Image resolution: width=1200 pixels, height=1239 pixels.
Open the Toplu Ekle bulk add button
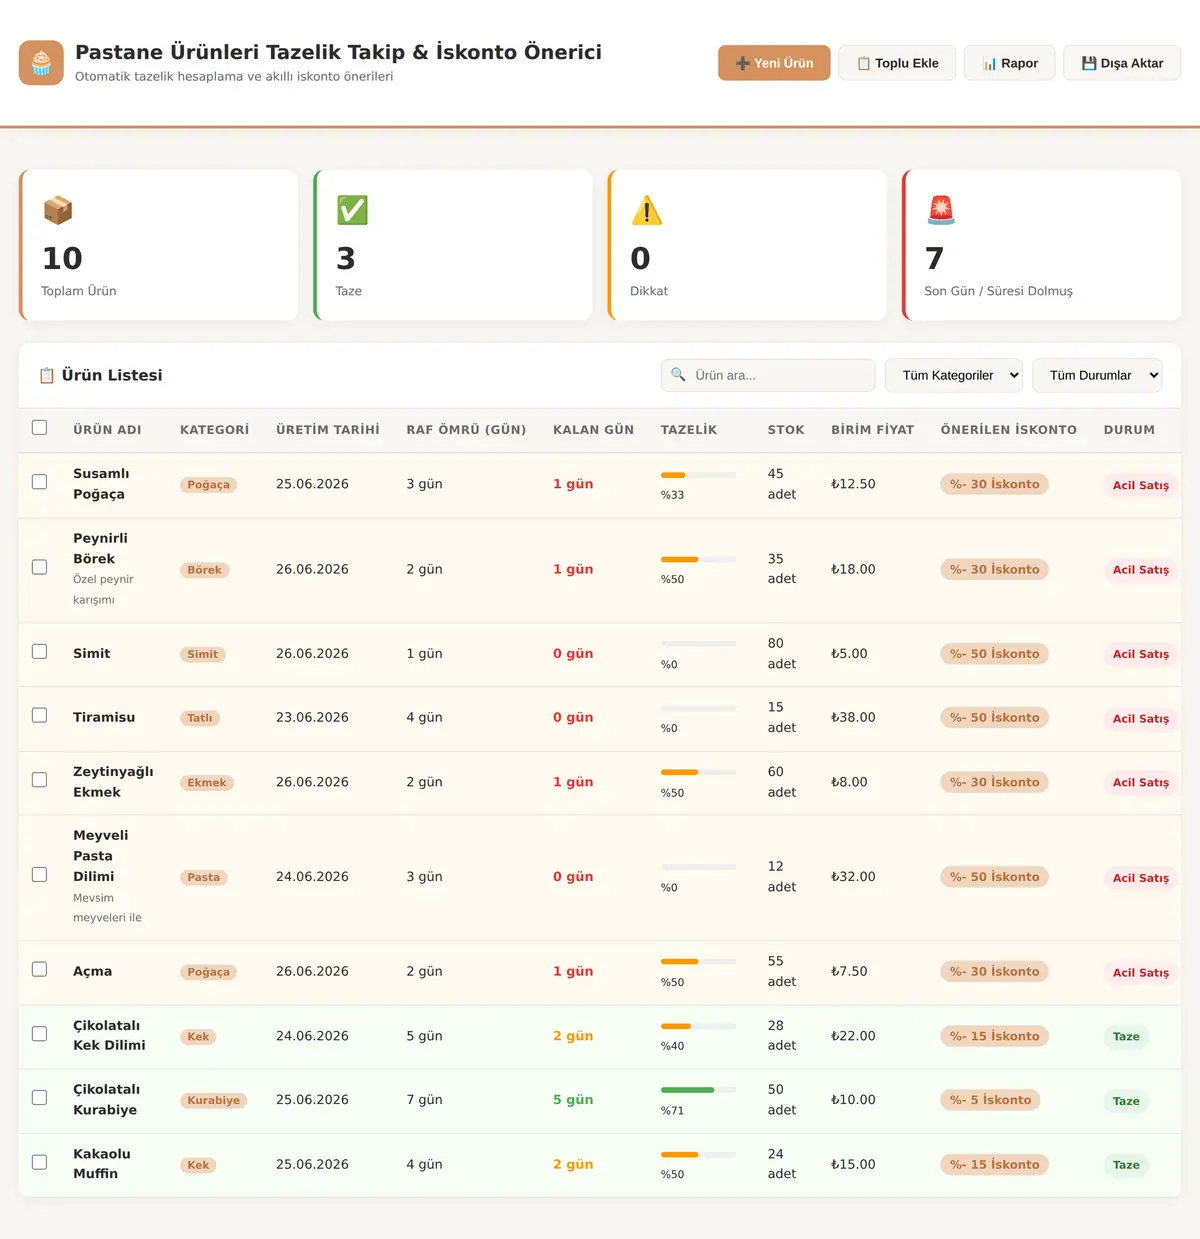(897, 63)
